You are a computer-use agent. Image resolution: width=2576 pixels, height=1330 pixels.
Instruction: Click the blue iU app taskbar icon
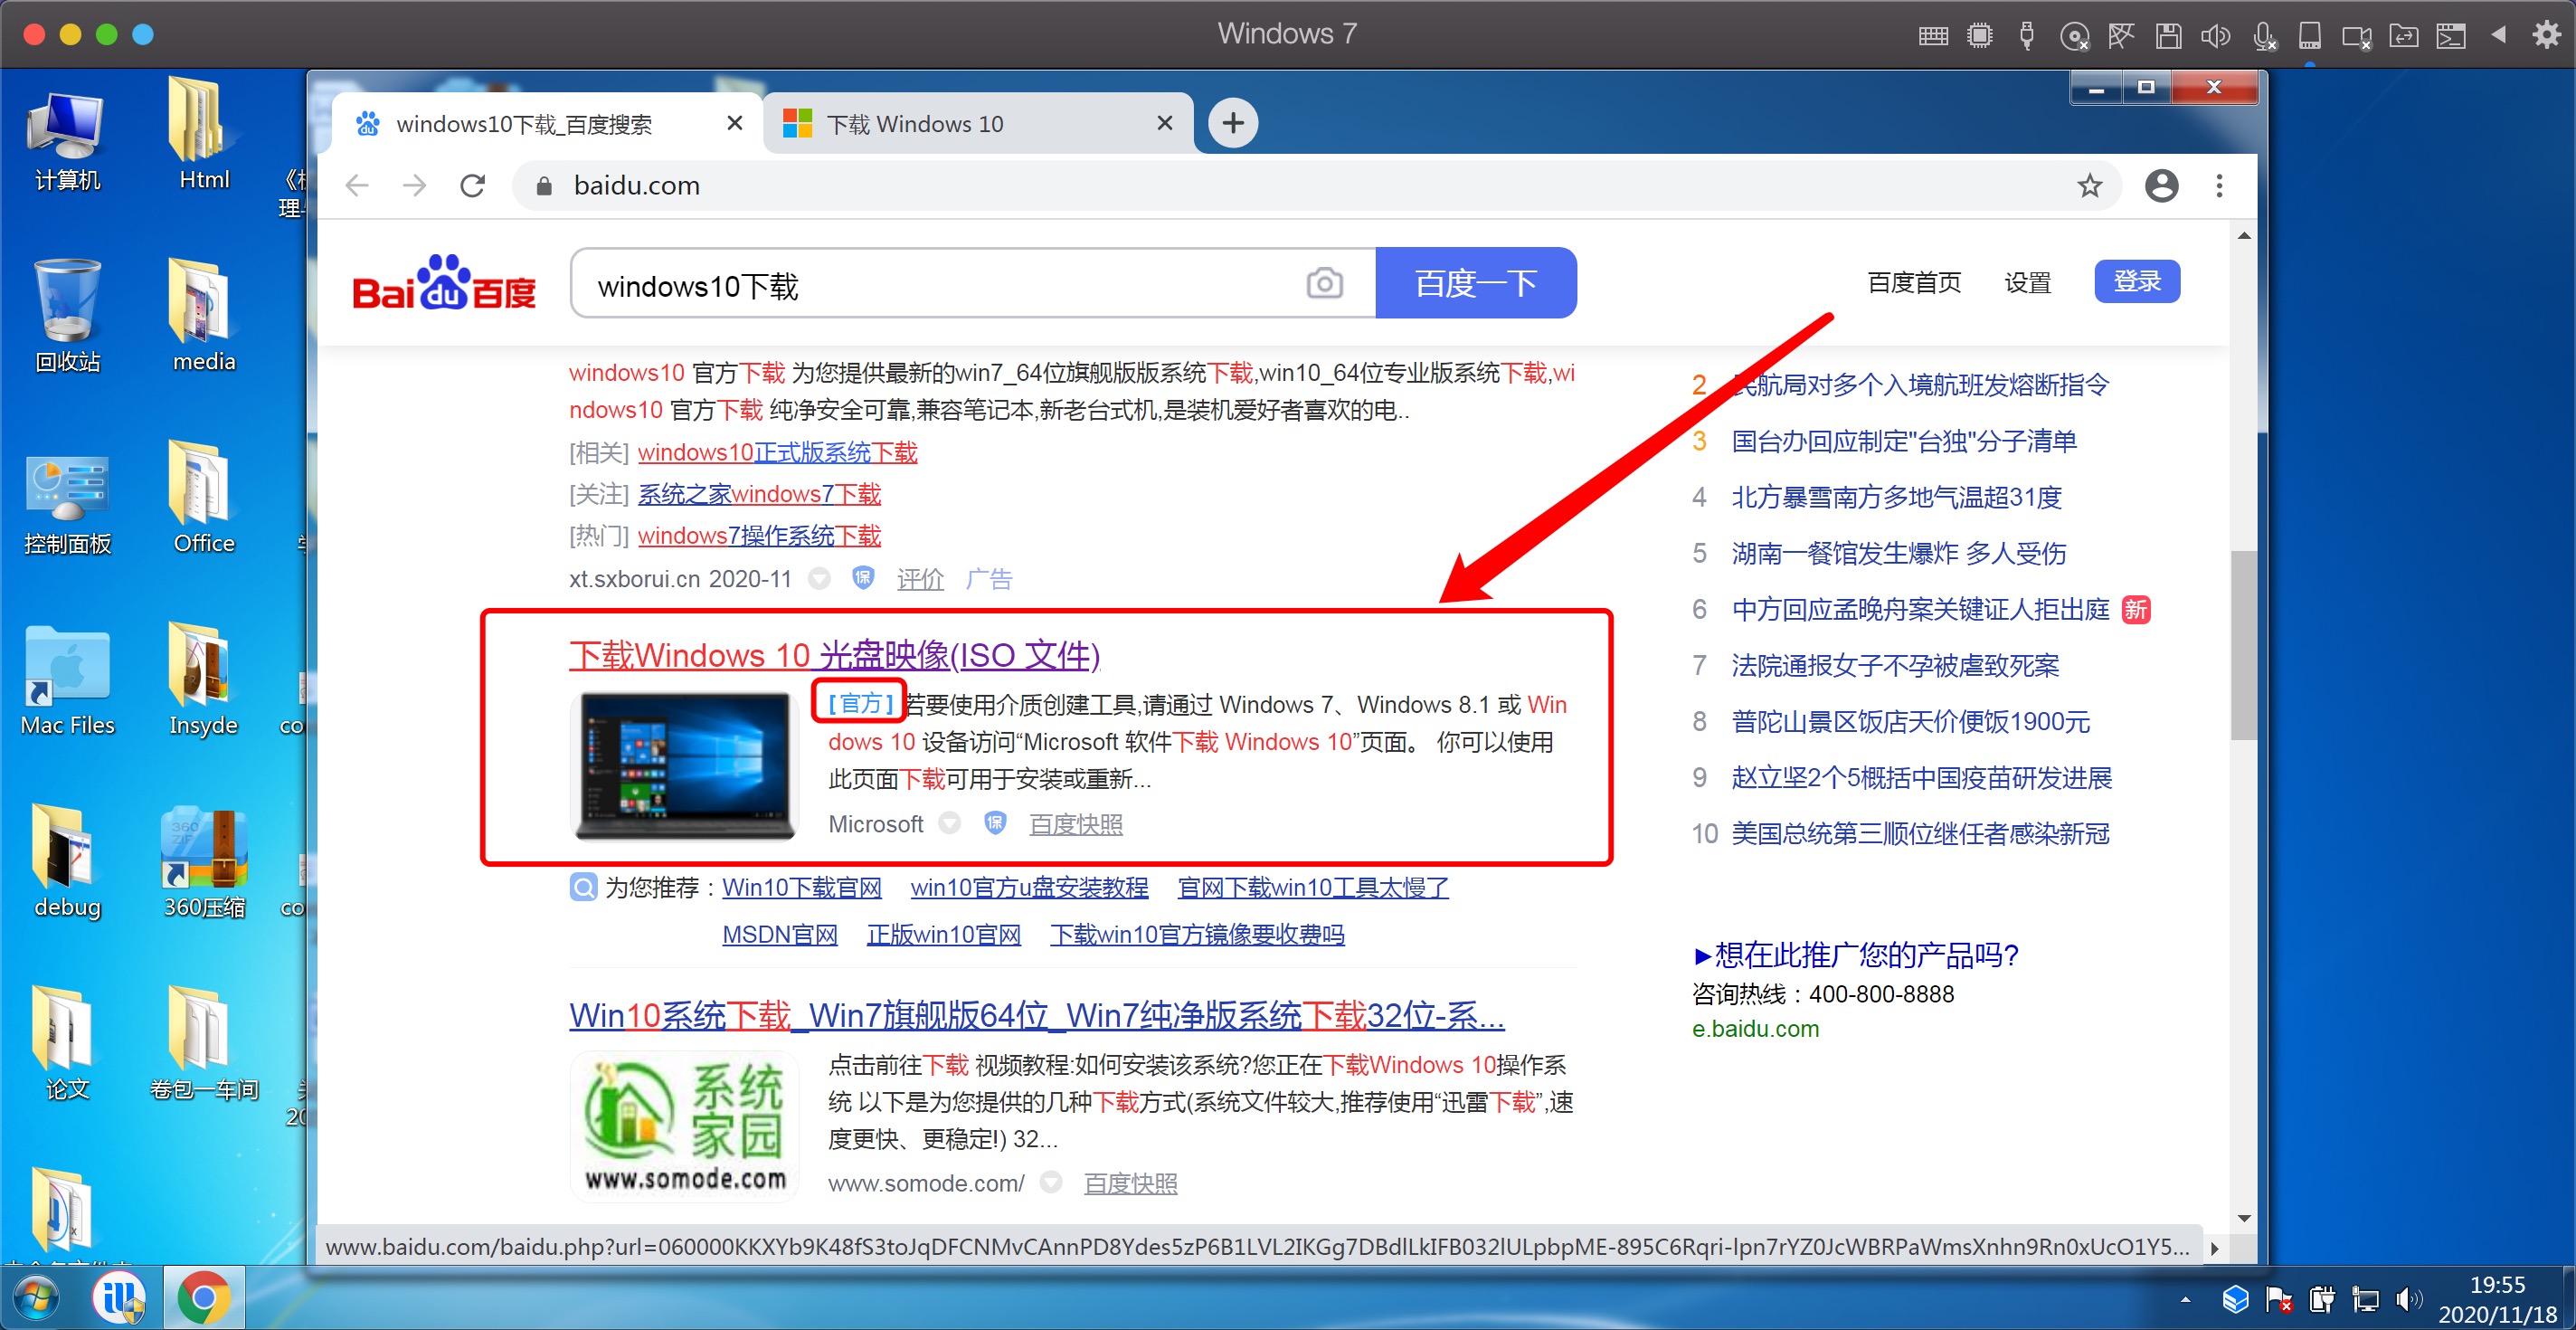(x=119, y=1298)
